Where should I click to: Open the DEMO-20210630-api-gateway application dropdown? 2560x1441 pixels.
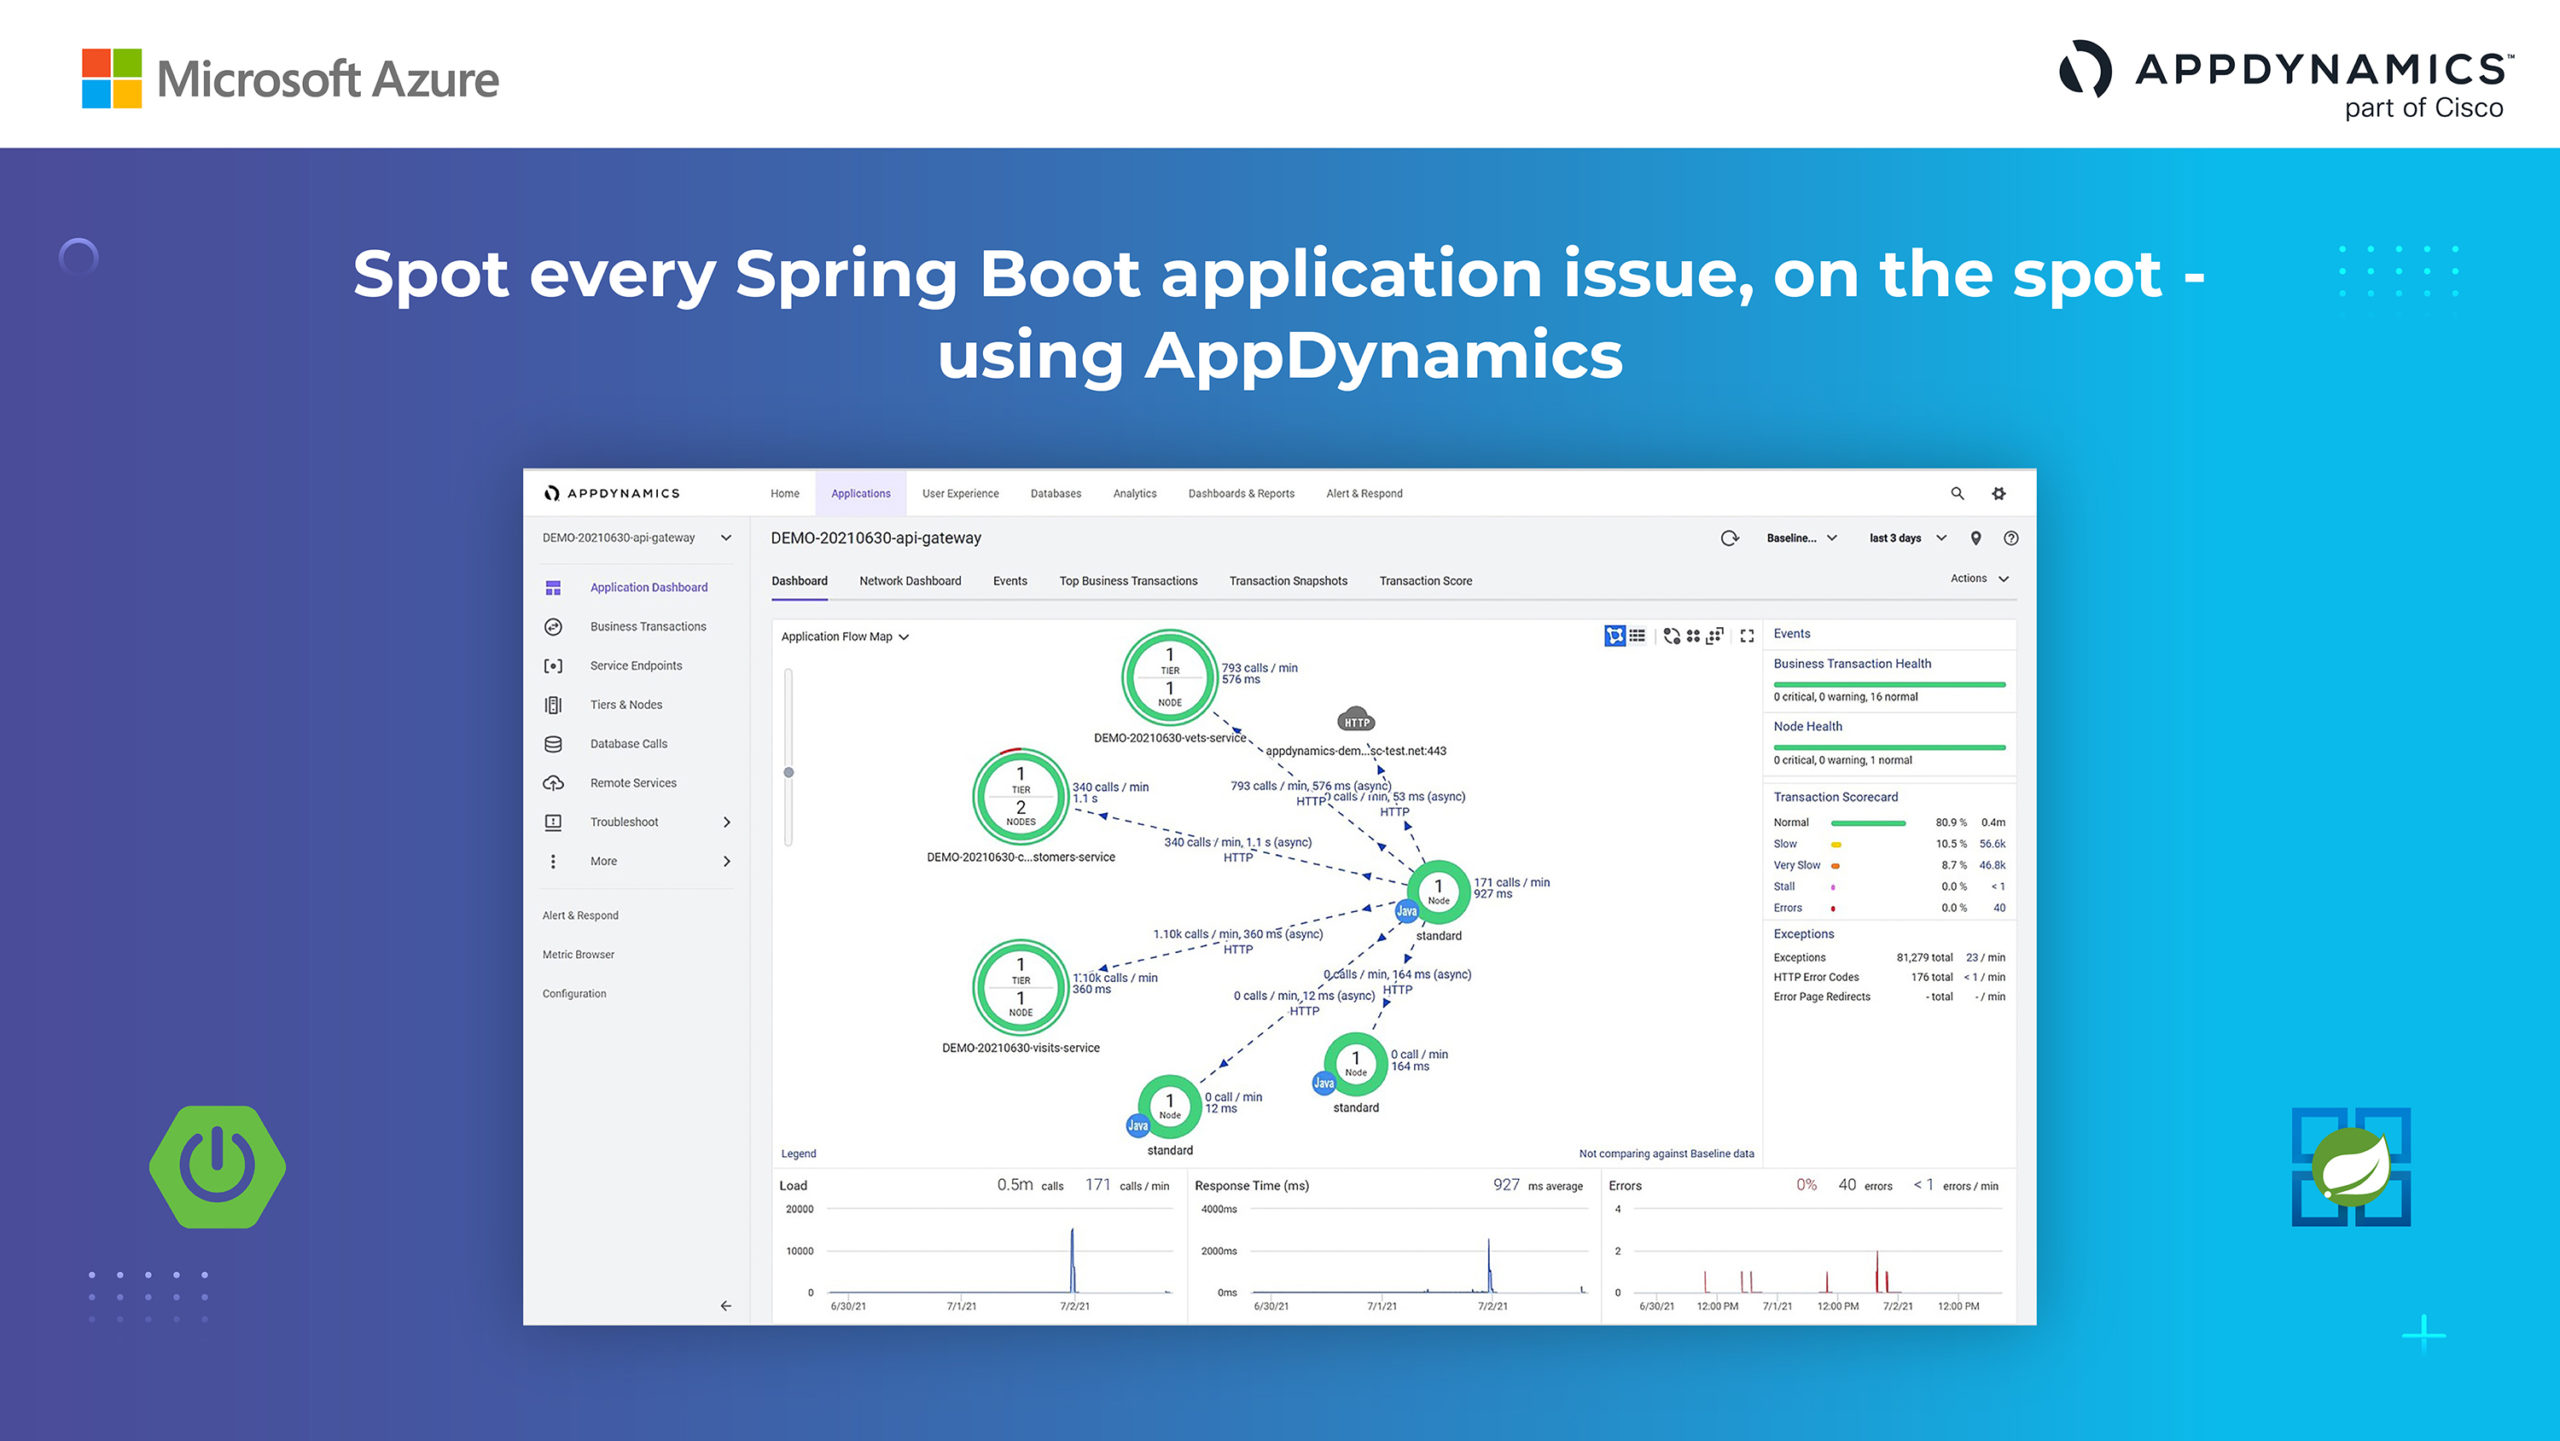coord(637,538)
